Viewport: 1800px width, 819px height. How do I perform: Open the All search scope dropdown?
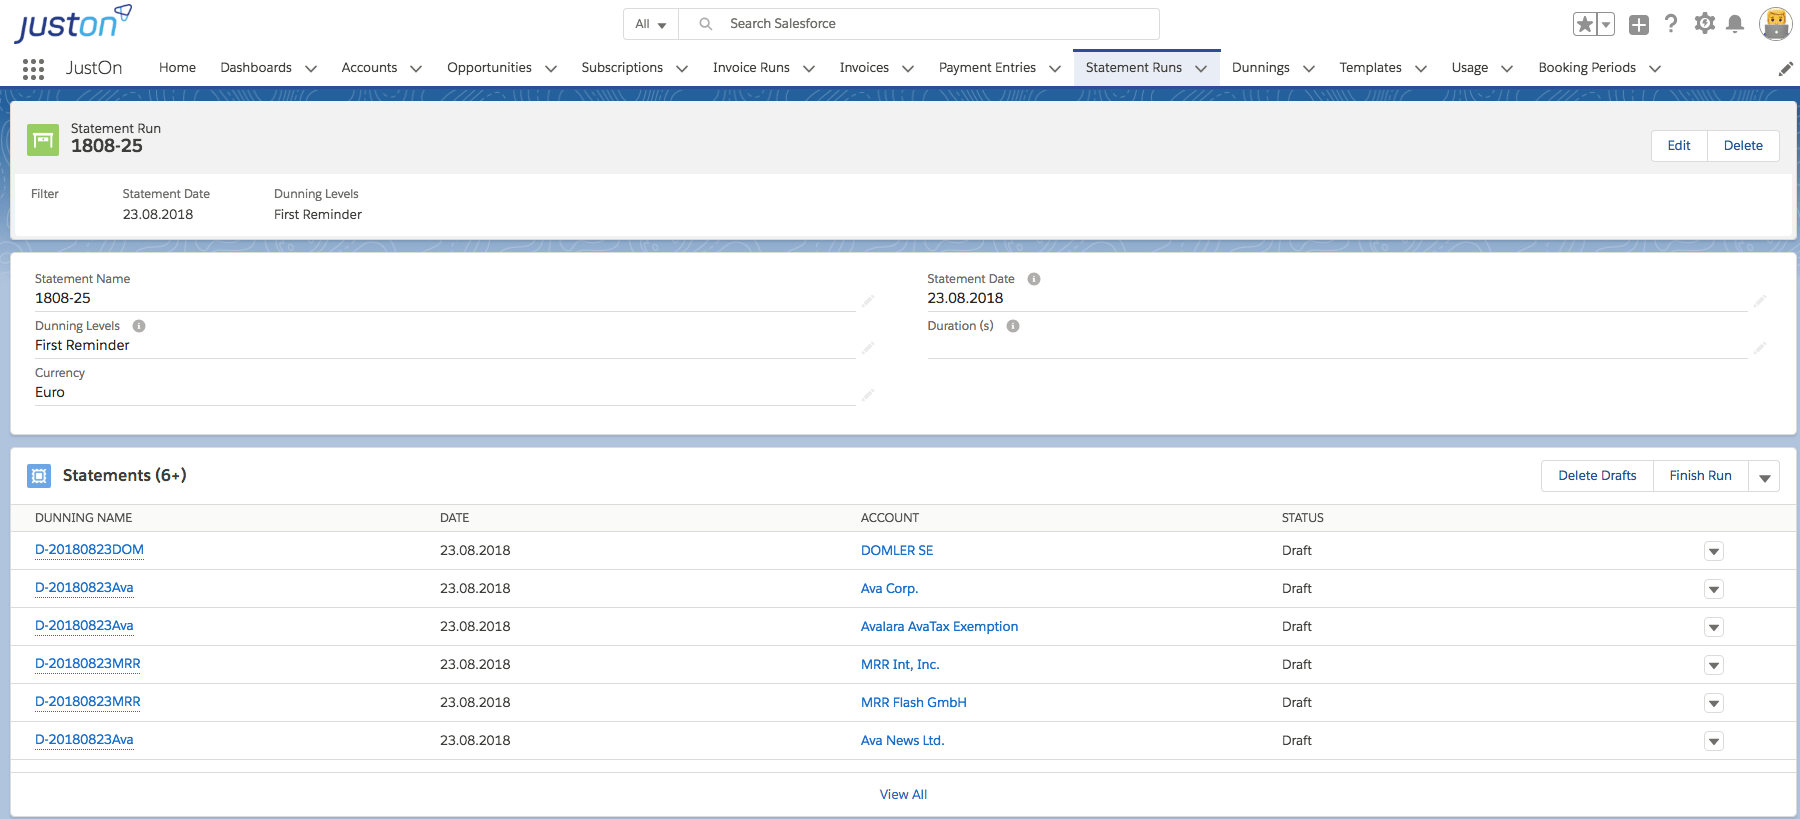[x=651, y=24]
